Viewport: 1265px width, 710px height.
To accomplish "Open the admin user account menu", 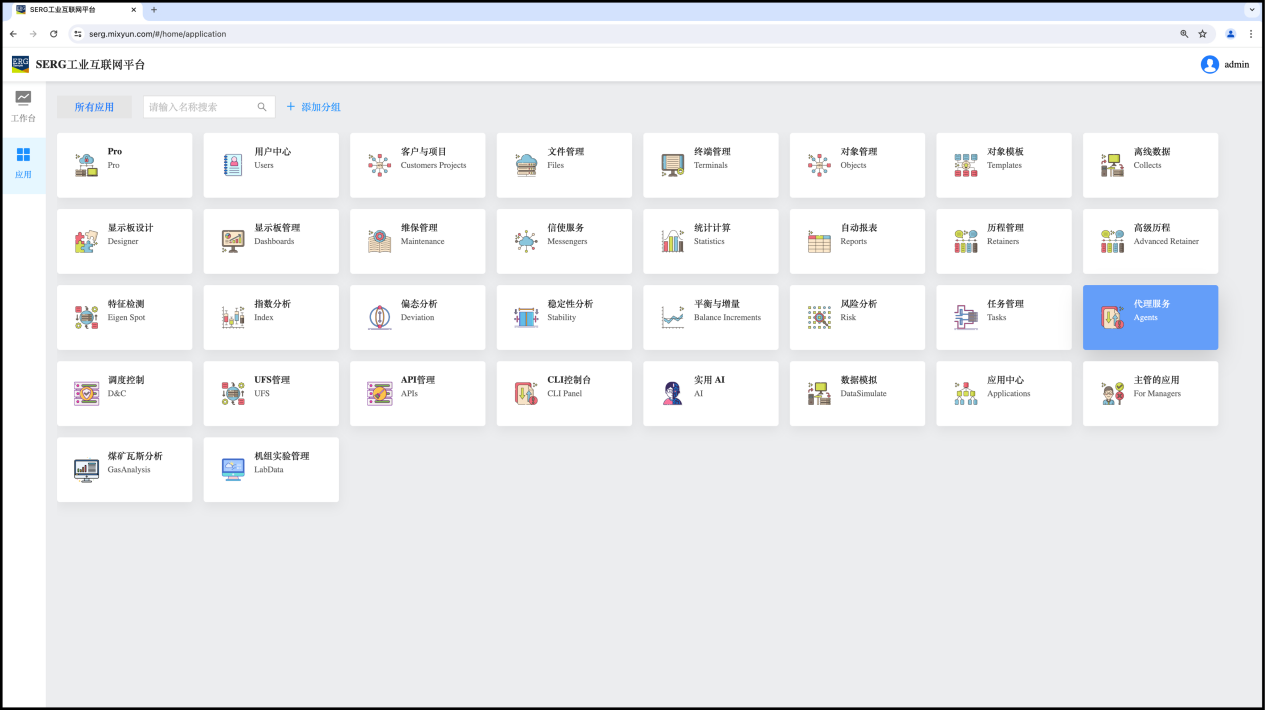I will [1225, 64].
